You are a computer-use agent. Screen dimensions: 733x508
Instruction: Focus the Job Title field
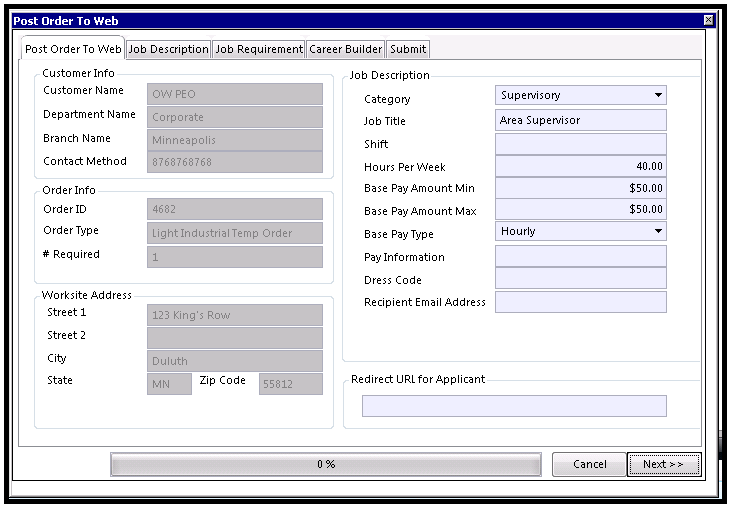click(581, 120)
